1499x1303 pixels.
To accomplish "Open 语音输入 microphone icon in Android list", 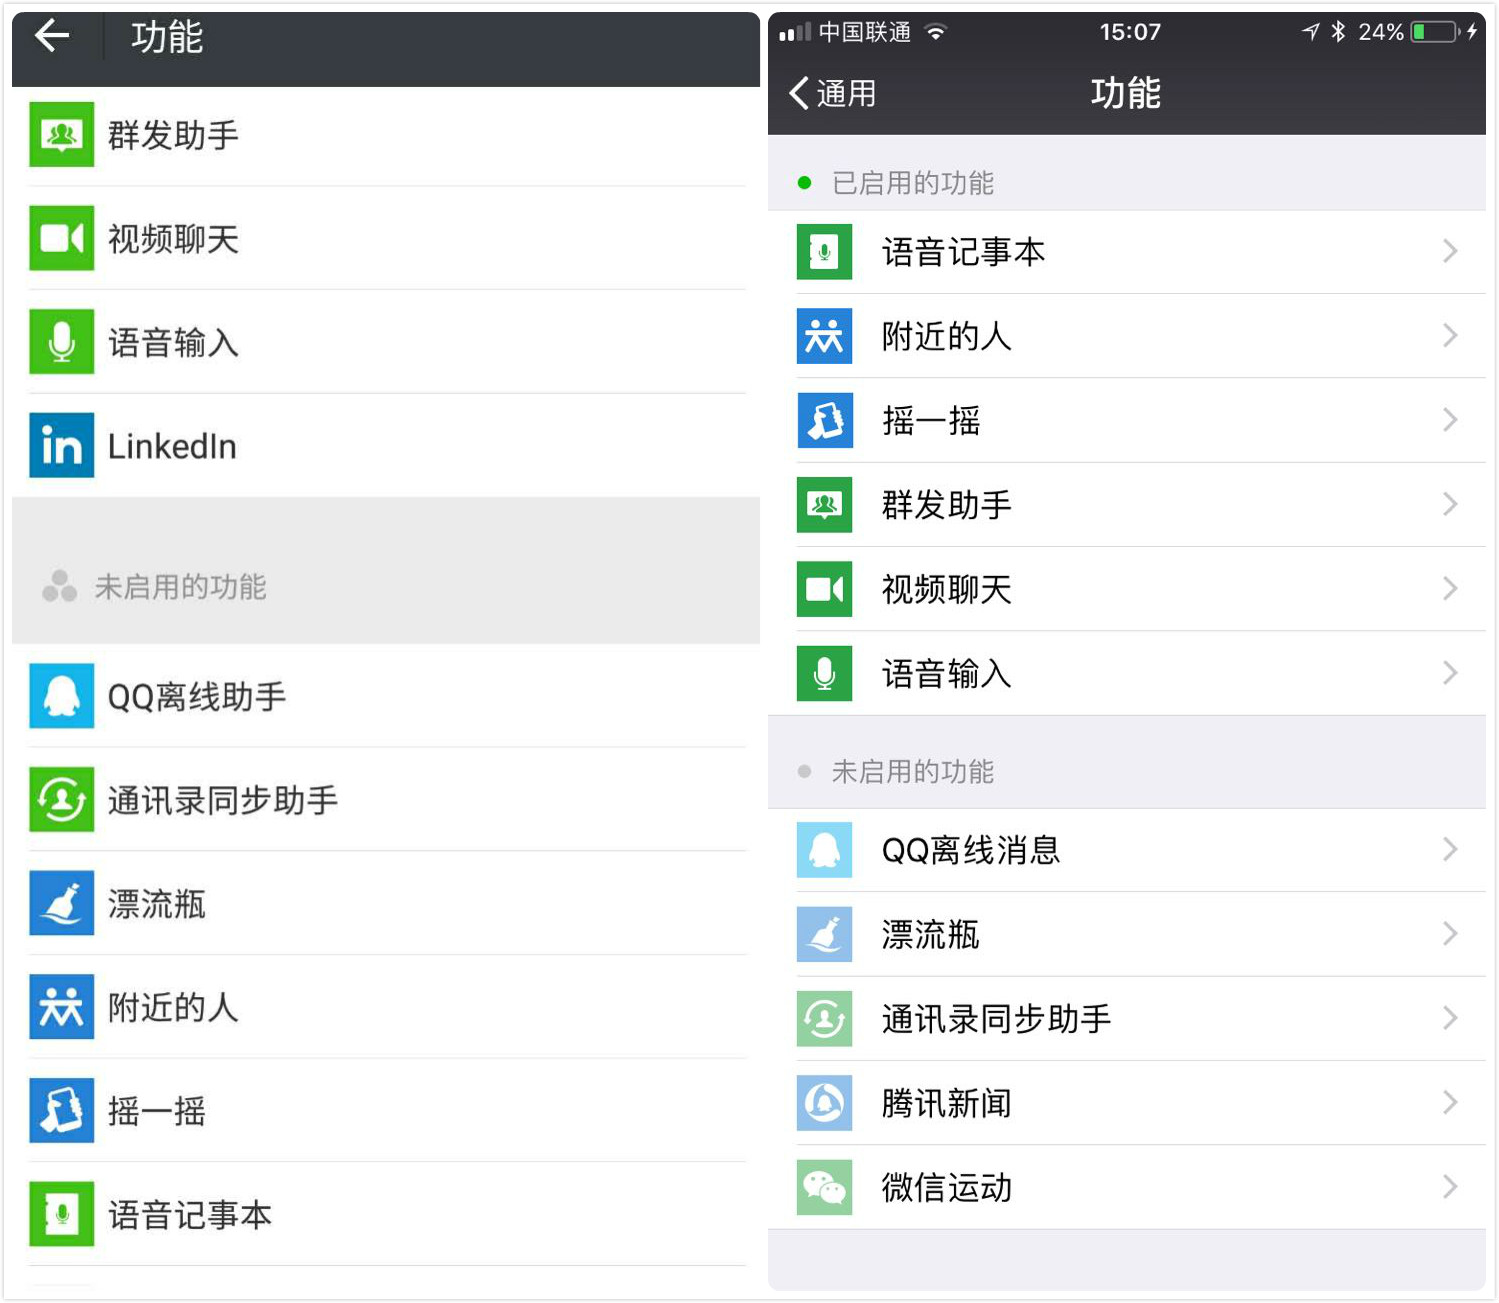I will pos(61,342).
